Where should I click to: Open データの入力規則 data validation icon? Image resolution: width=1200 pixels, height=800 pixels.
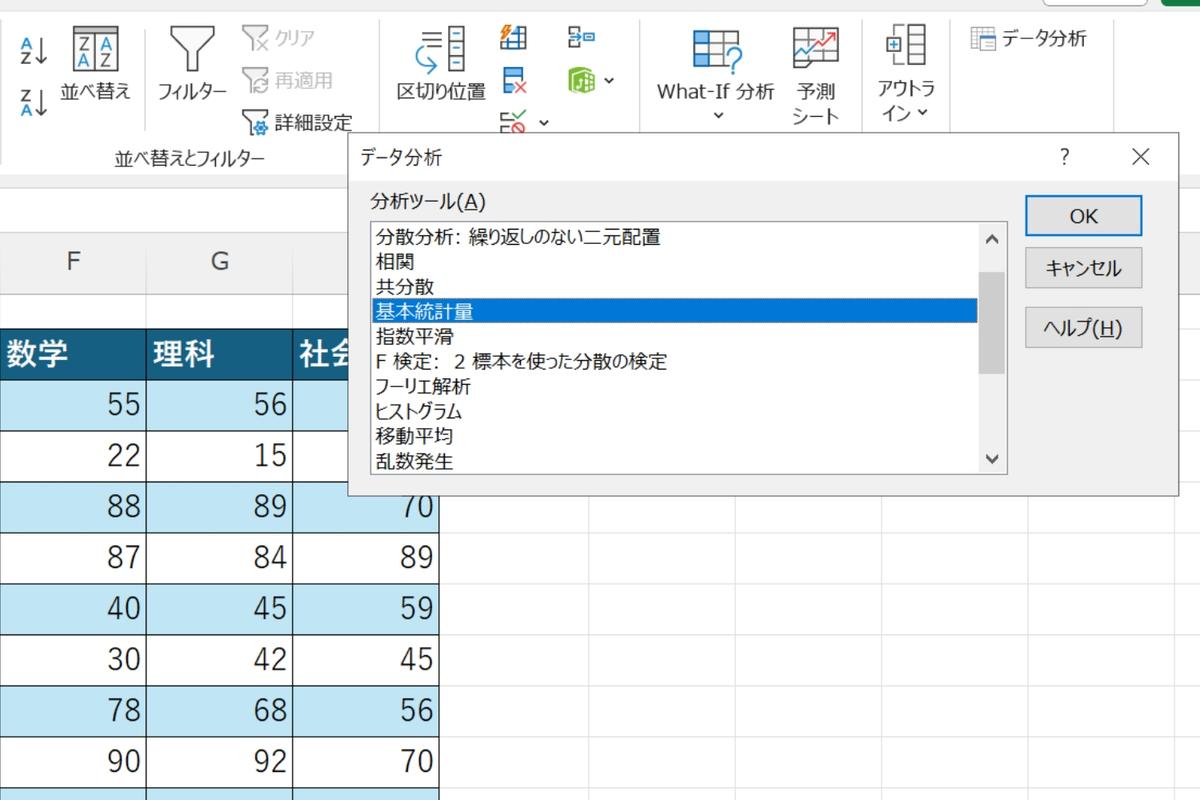pos(513,122)
